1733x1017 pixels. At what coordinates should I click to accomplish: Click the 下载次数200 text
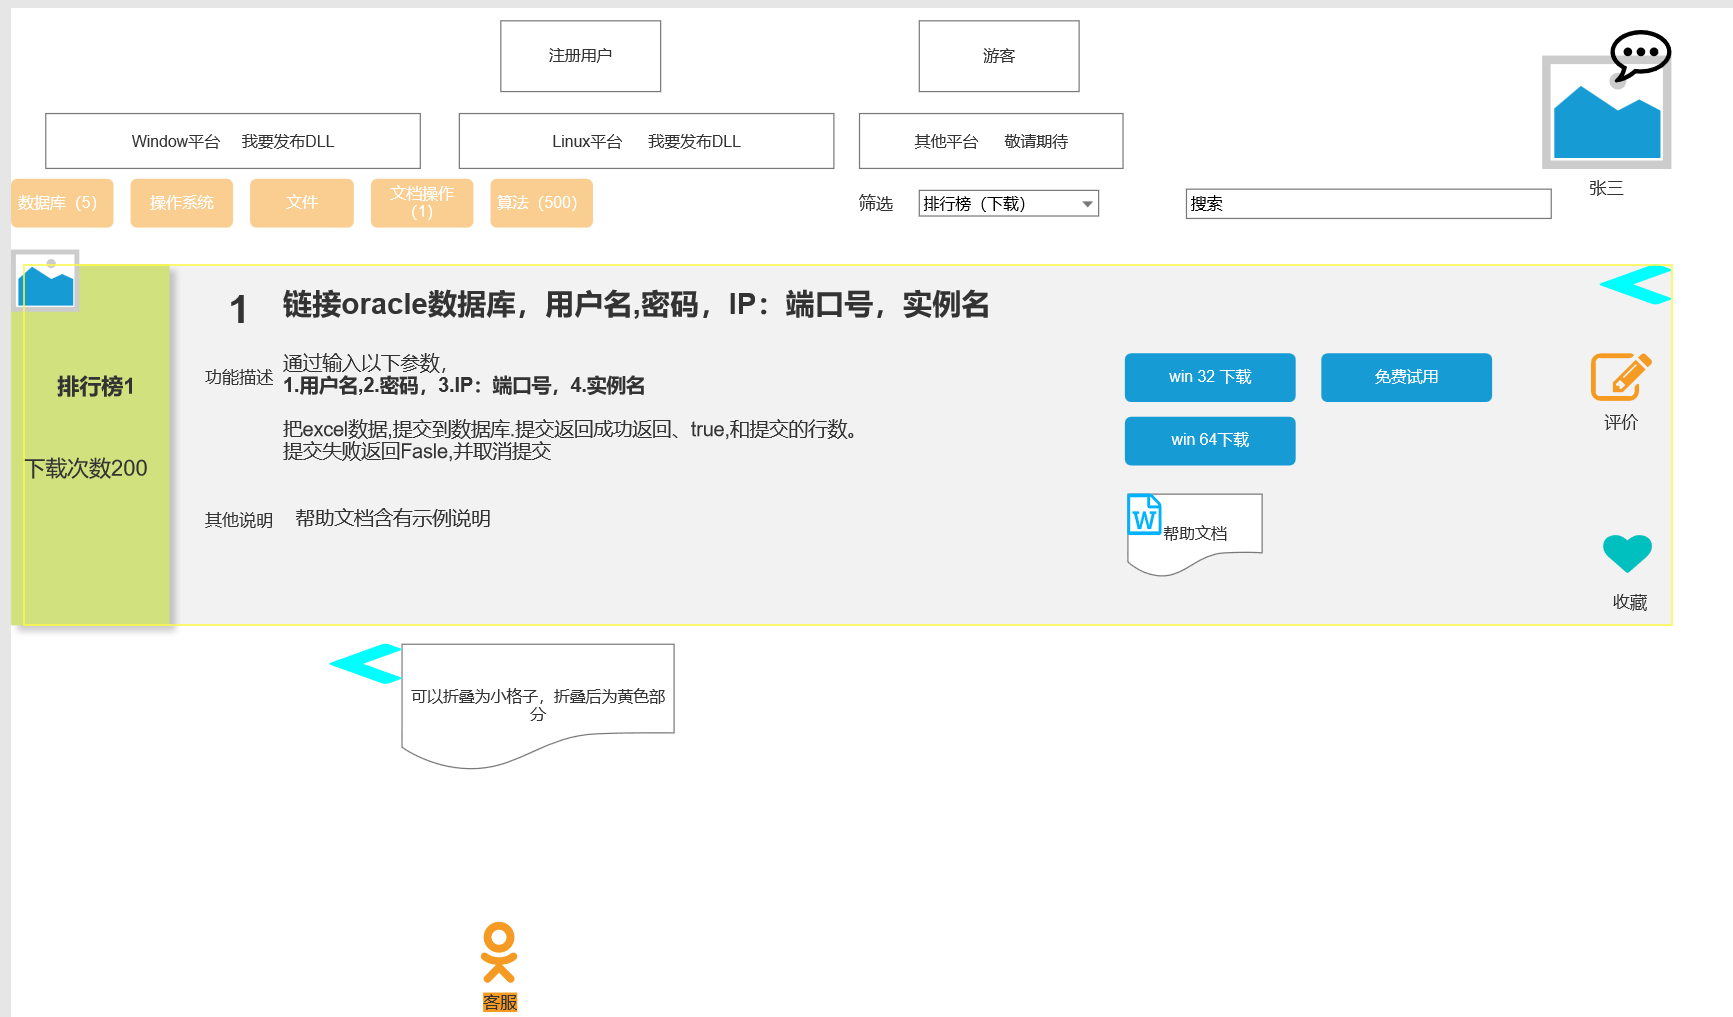click(86, 468)
